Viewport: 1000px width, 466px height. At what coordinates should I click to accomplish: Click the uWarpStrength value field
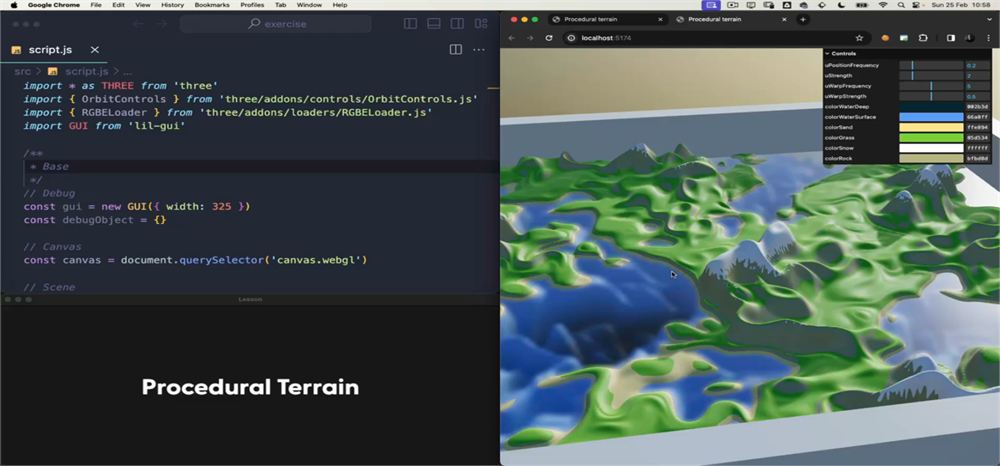(x=978, y=96)
